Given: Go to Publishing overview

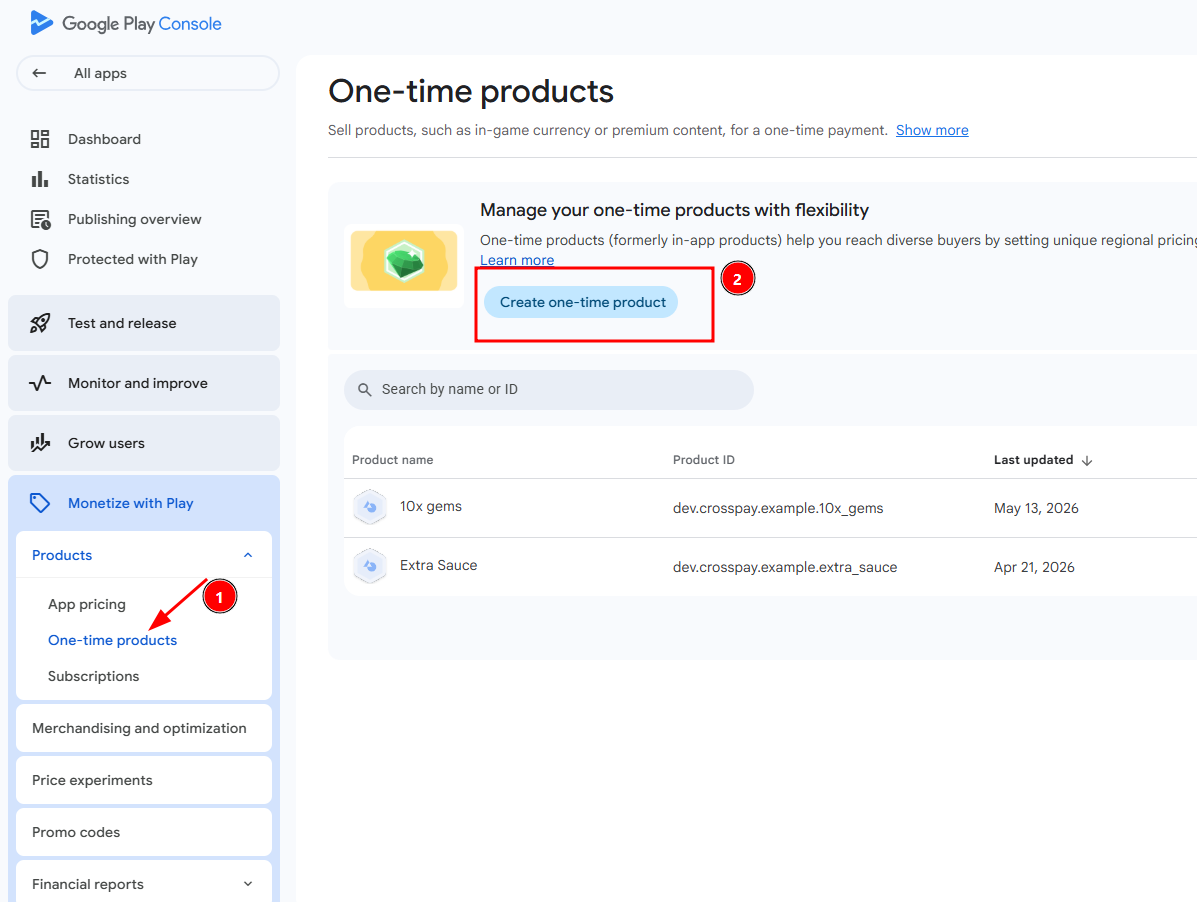Looking at the screenshot, I should [134, 220].
